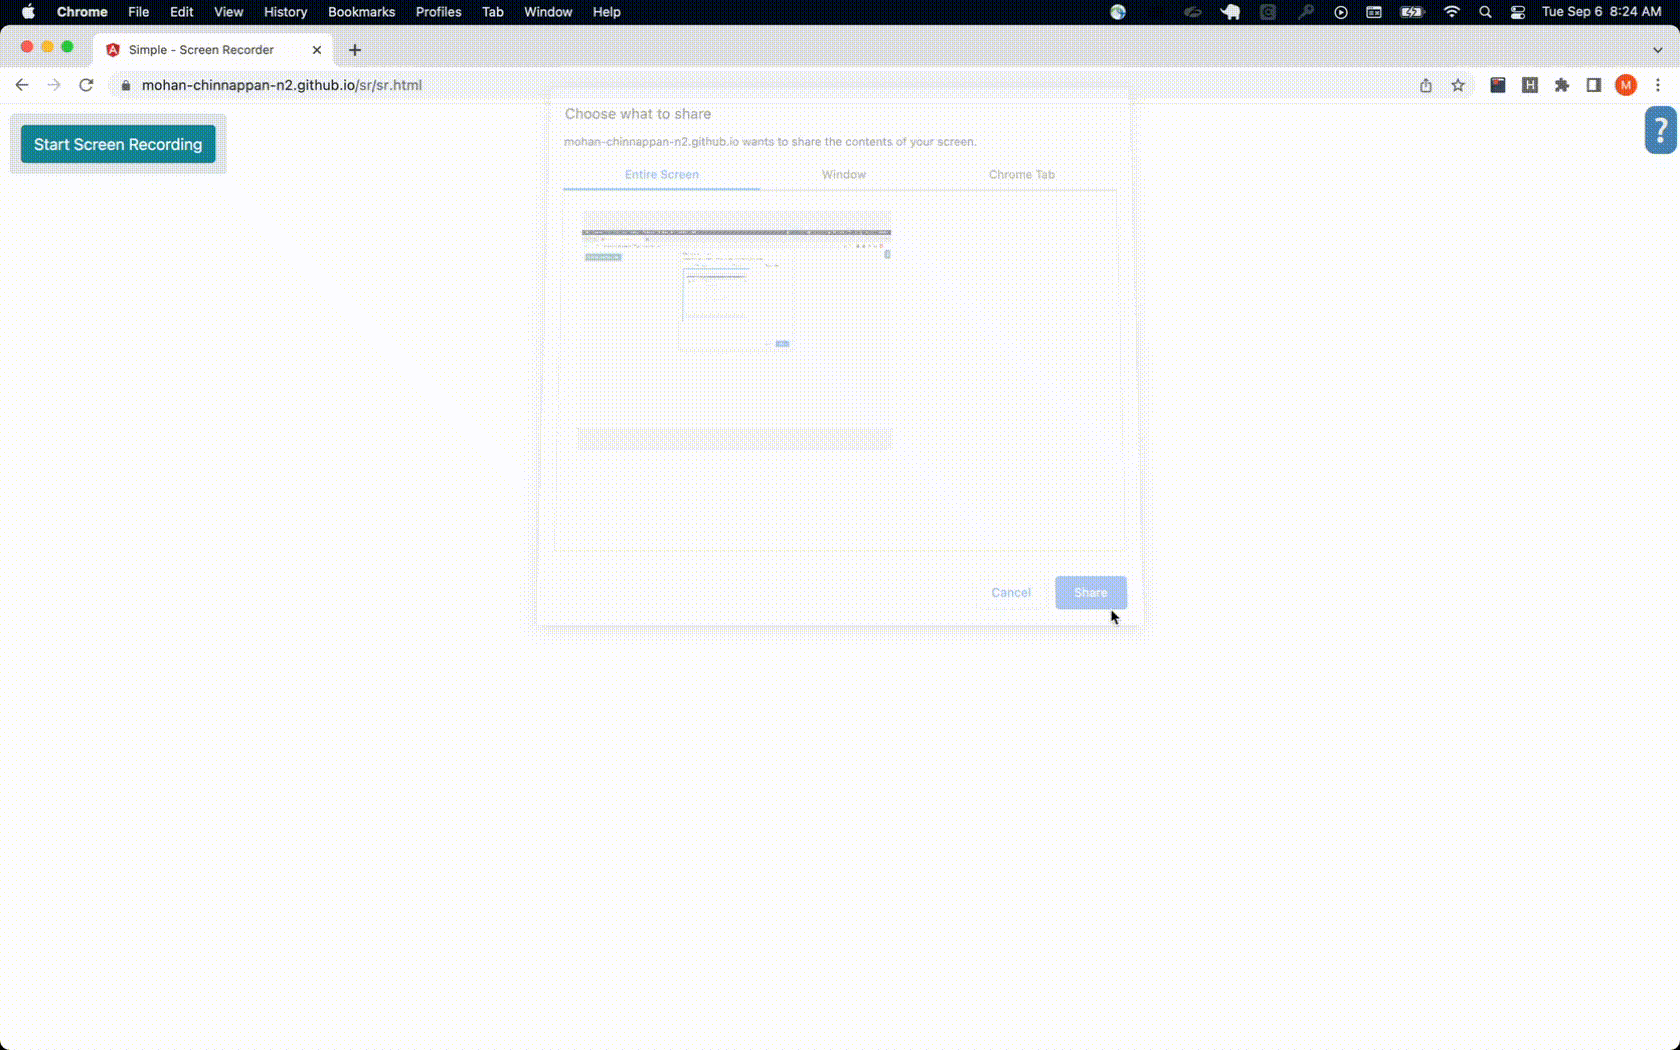
Task: Open the blue question mark help icon
Action: [x=1661, y=130]
